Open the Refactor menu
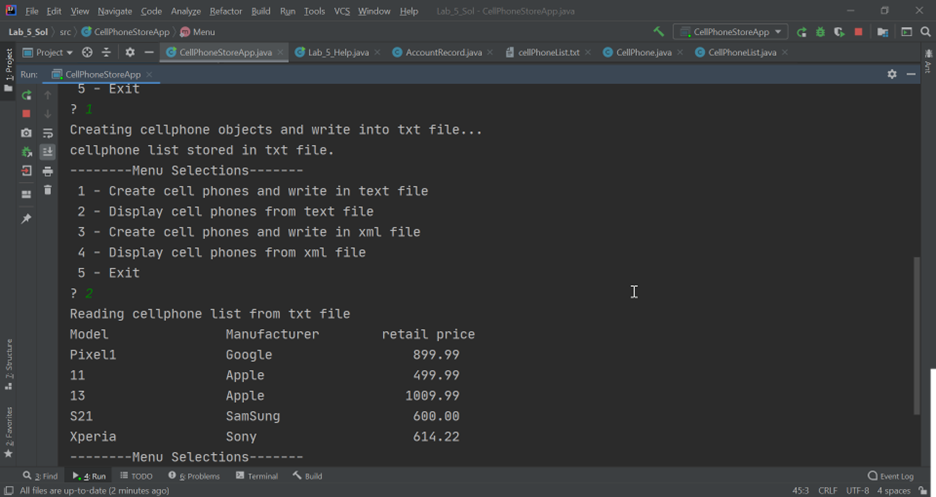This screenshot has height=497, width=936. coord(226,11)
